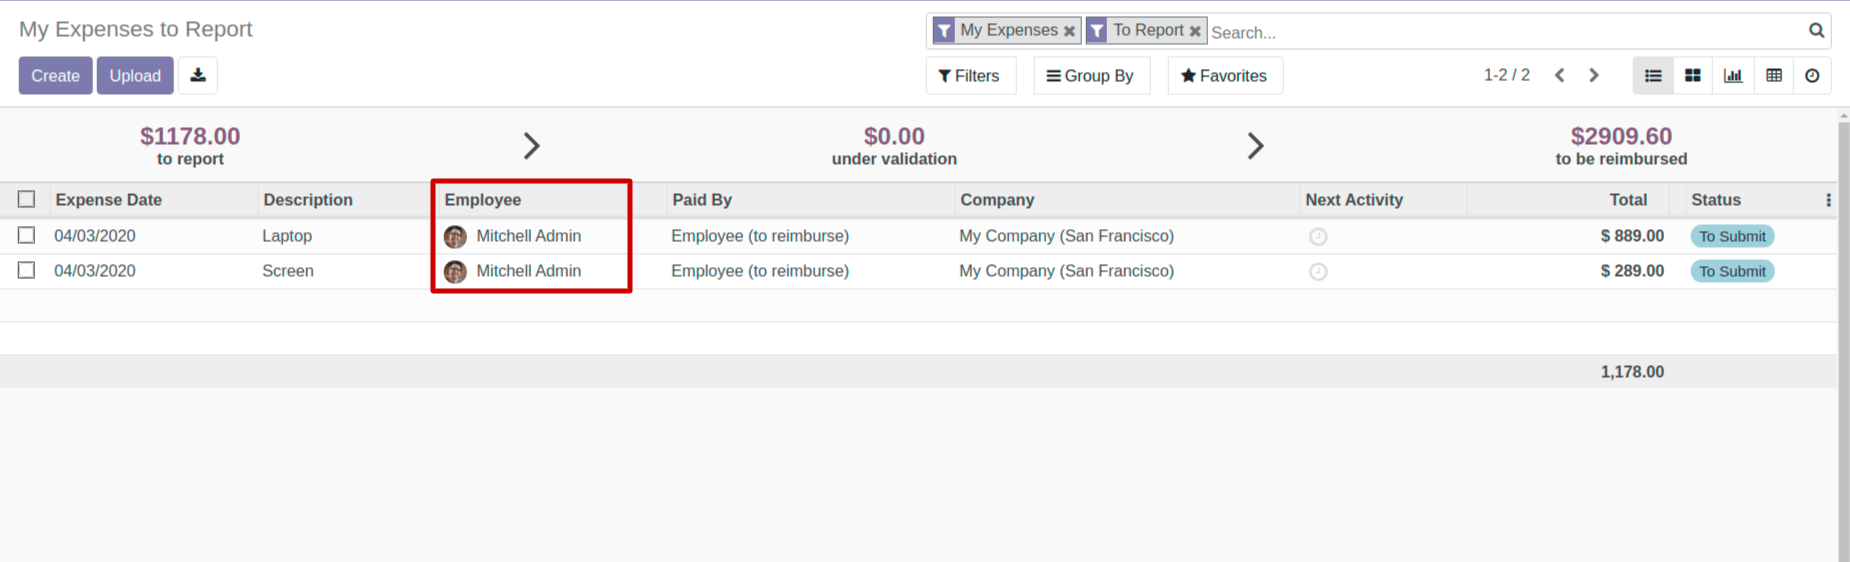Check the Laptop expense row checkbox
The image size is (1850, 562).
27,236
